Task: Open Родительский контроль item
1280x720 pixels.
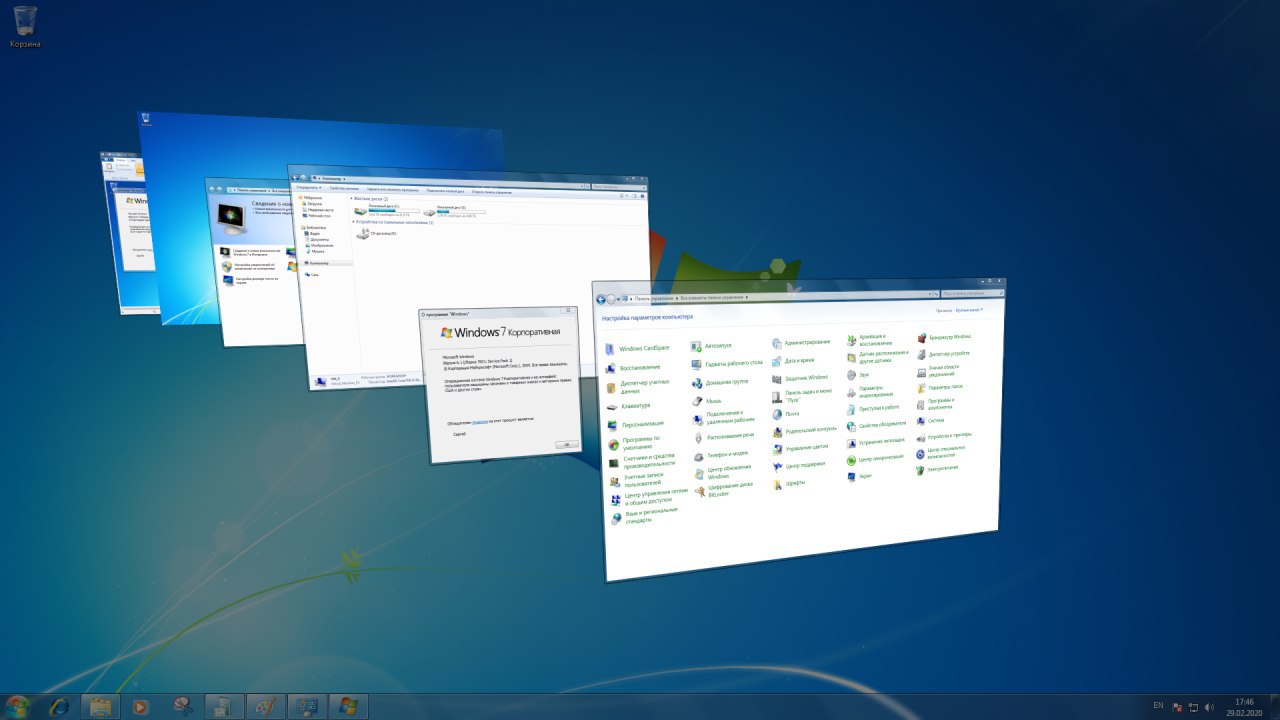Action: (x=805, y=431)
